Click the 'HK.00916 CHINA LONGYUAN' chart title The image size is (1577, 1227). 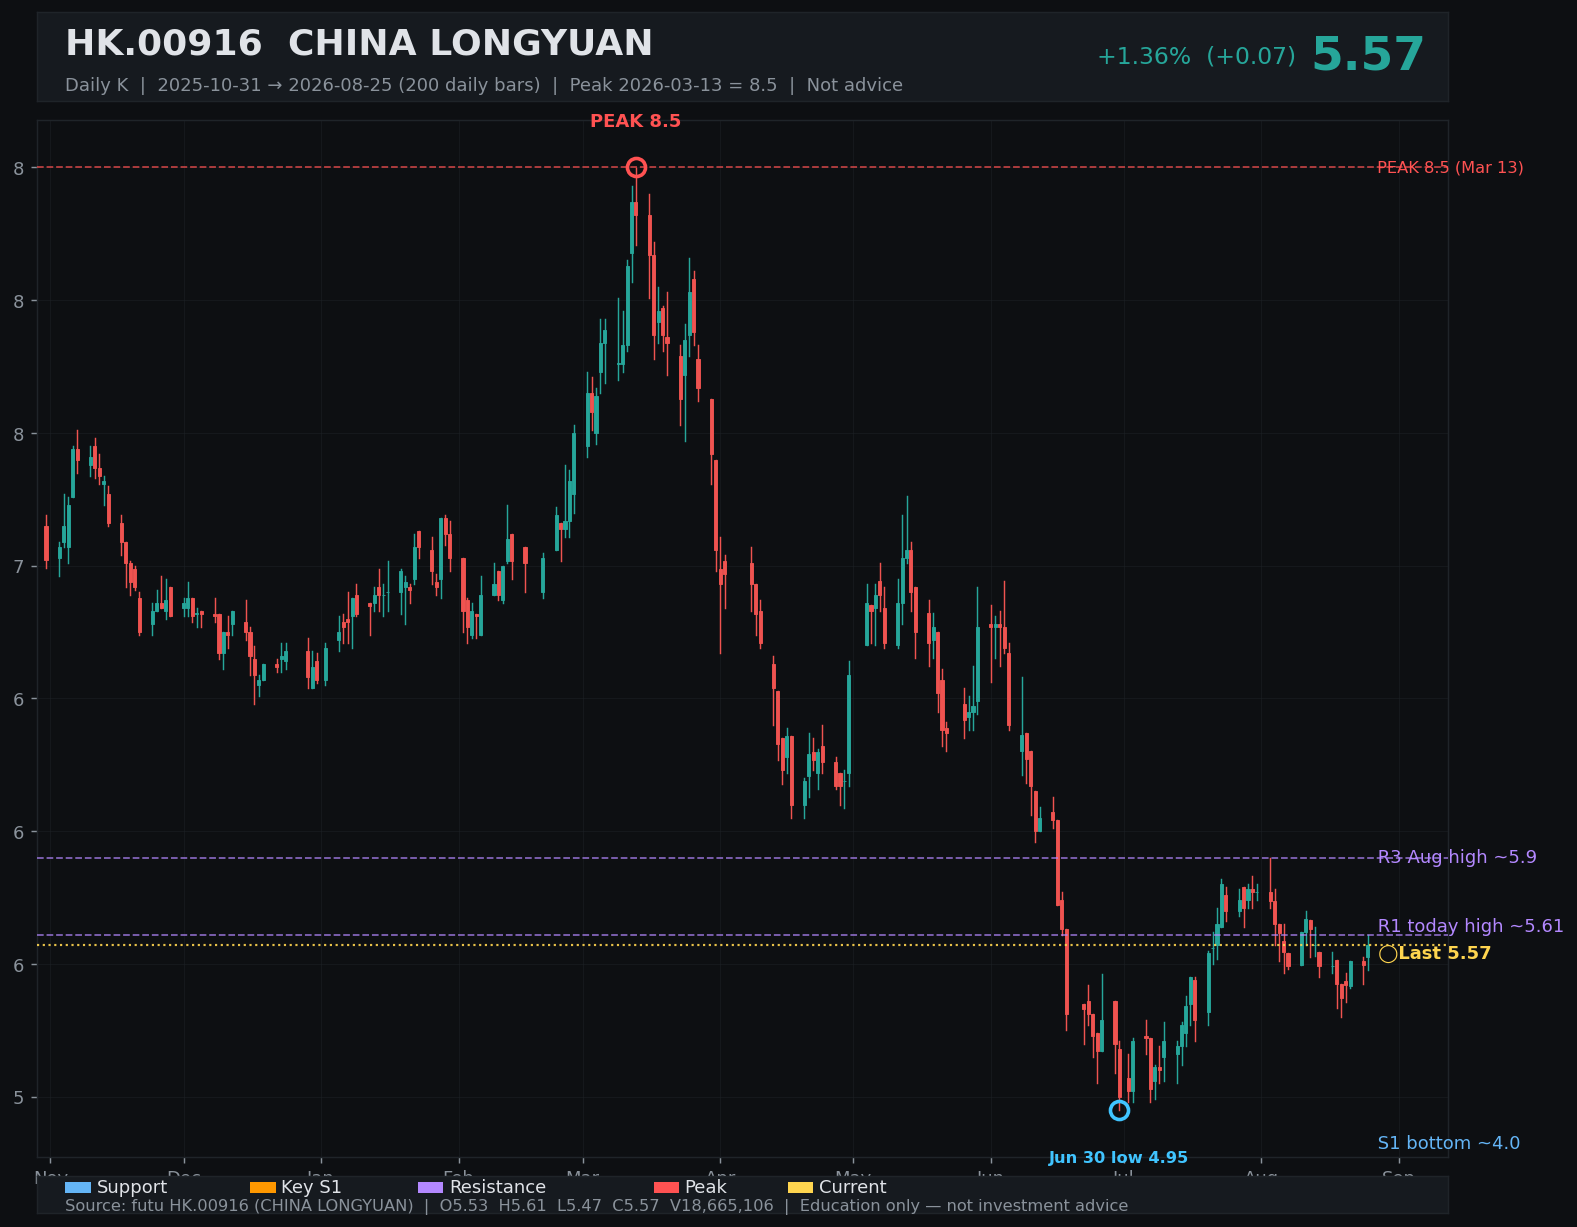pos(359,44)
